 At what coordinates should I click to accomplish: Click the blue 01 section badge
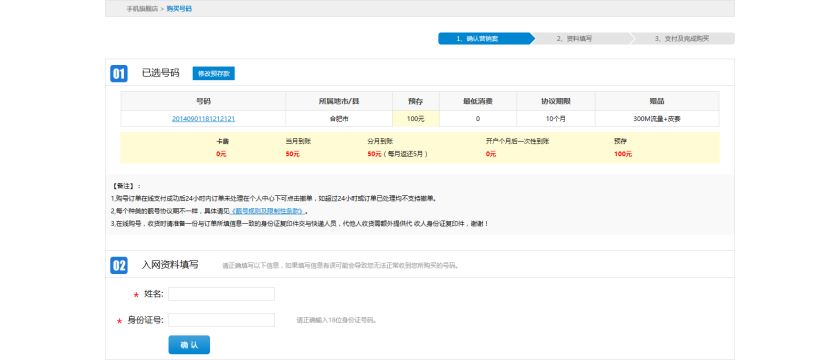pos(119,73)
